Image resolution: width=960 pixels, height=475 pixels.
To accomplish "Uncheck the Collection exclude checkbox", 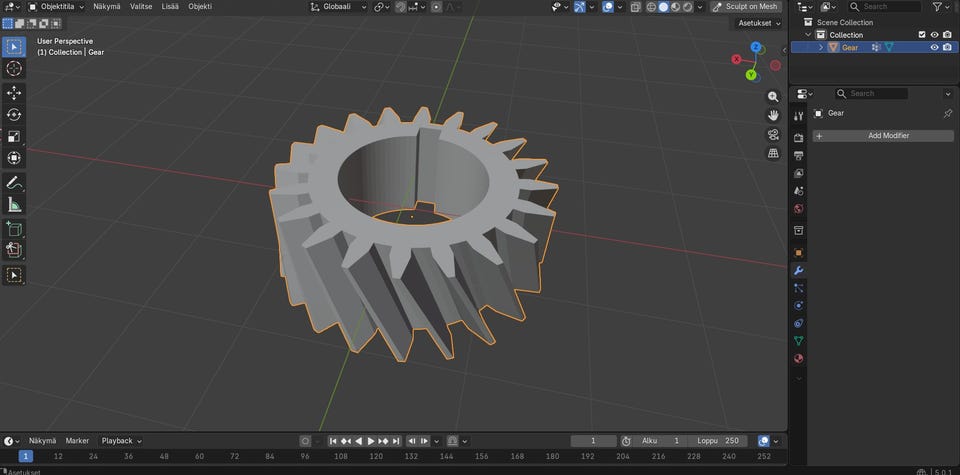I will (x=922, y=34).
